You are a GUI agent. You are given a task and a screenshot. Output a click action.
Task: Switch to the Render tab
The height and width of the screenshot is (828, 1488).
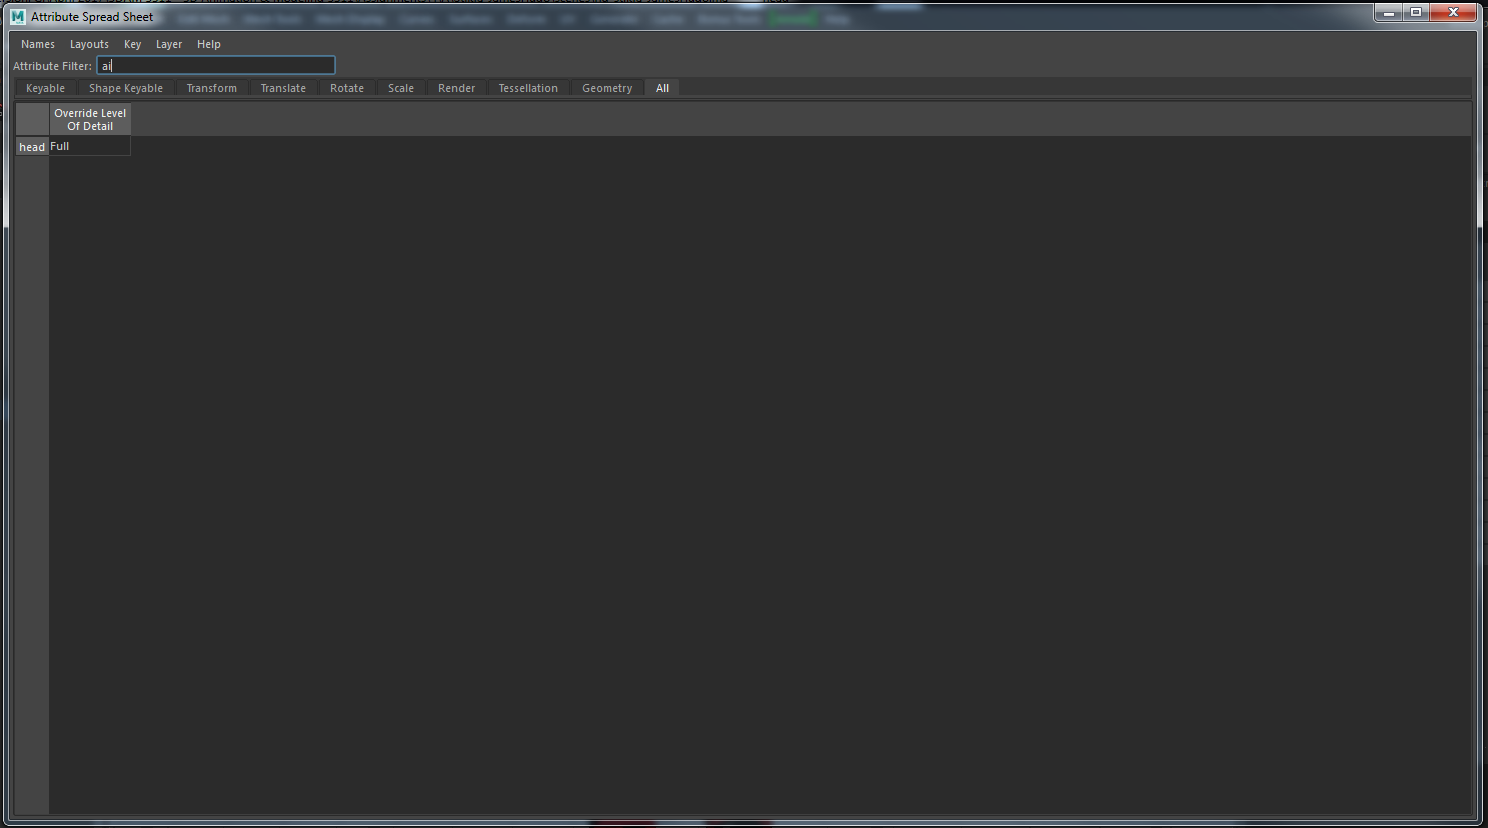pyautogui.click(x=457, y=88)
